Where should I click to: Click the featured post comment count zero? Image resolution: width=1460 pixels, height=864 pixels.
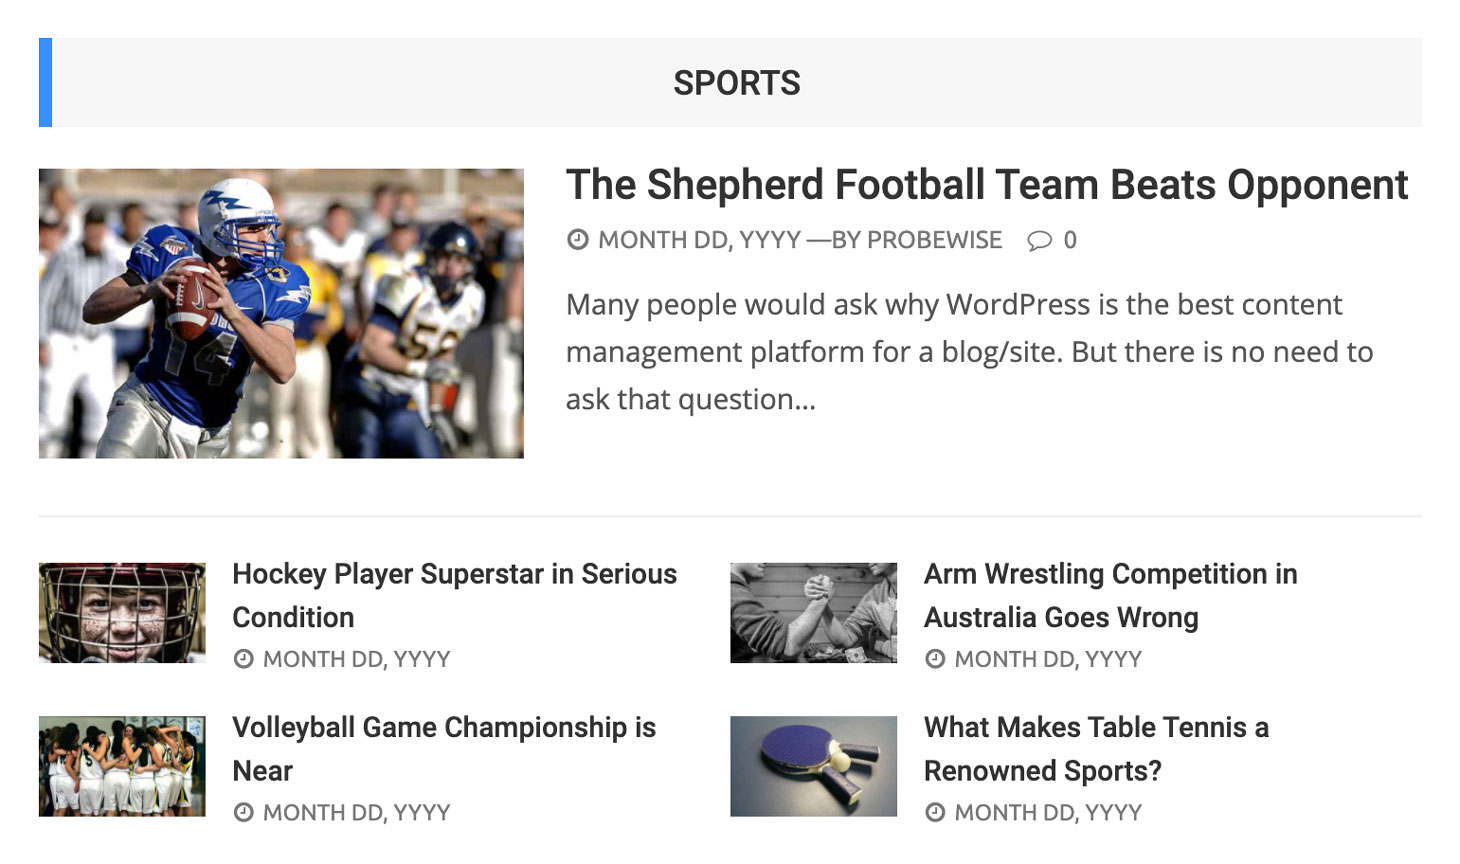pyautogui.click(x=1070, y=240)
